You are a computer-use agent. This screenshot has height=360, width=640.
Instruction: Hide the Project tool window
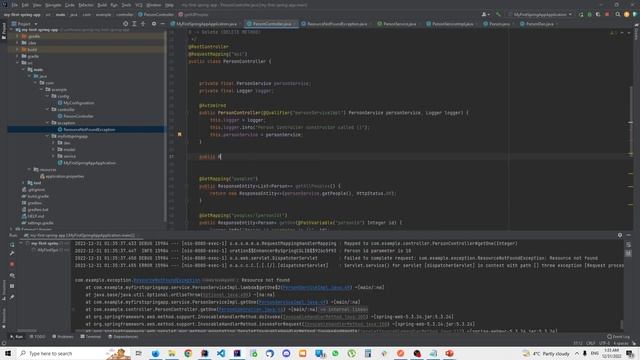pos(162,24)
